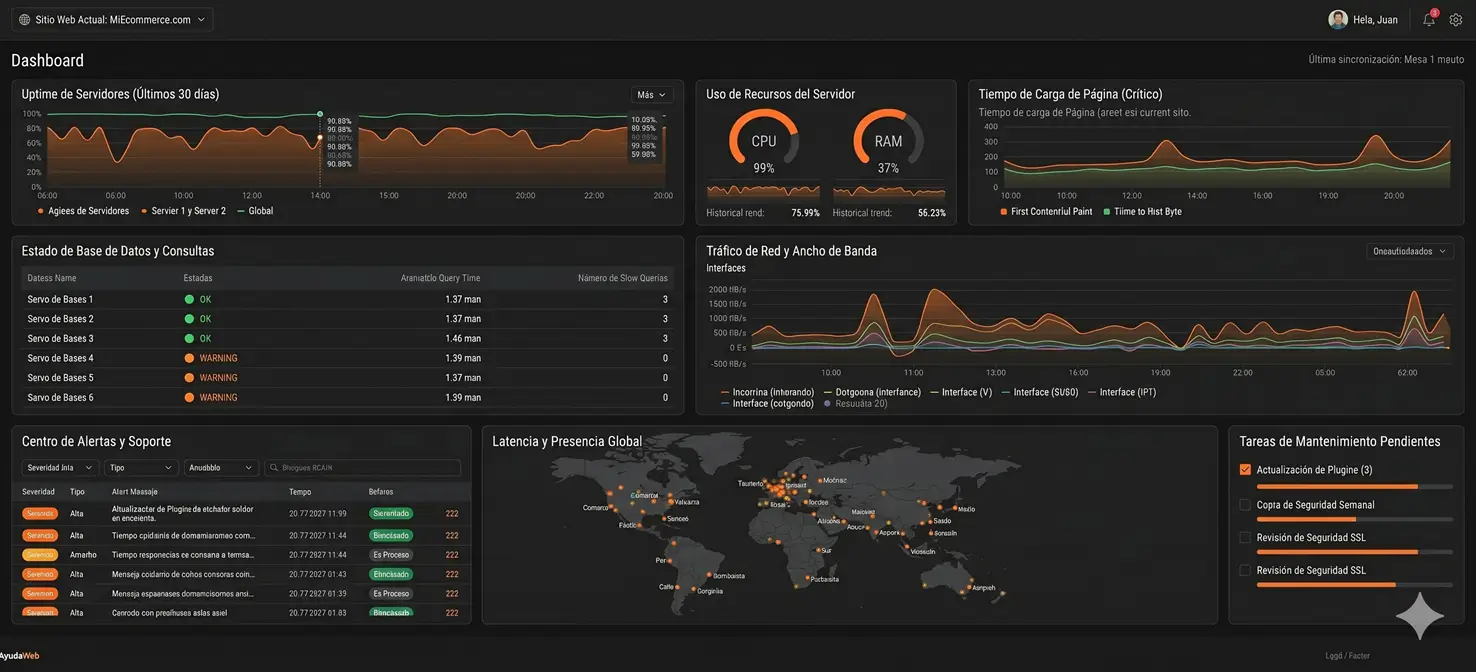Open the notifications bell icon
1476x672 pixels.
1429,20
